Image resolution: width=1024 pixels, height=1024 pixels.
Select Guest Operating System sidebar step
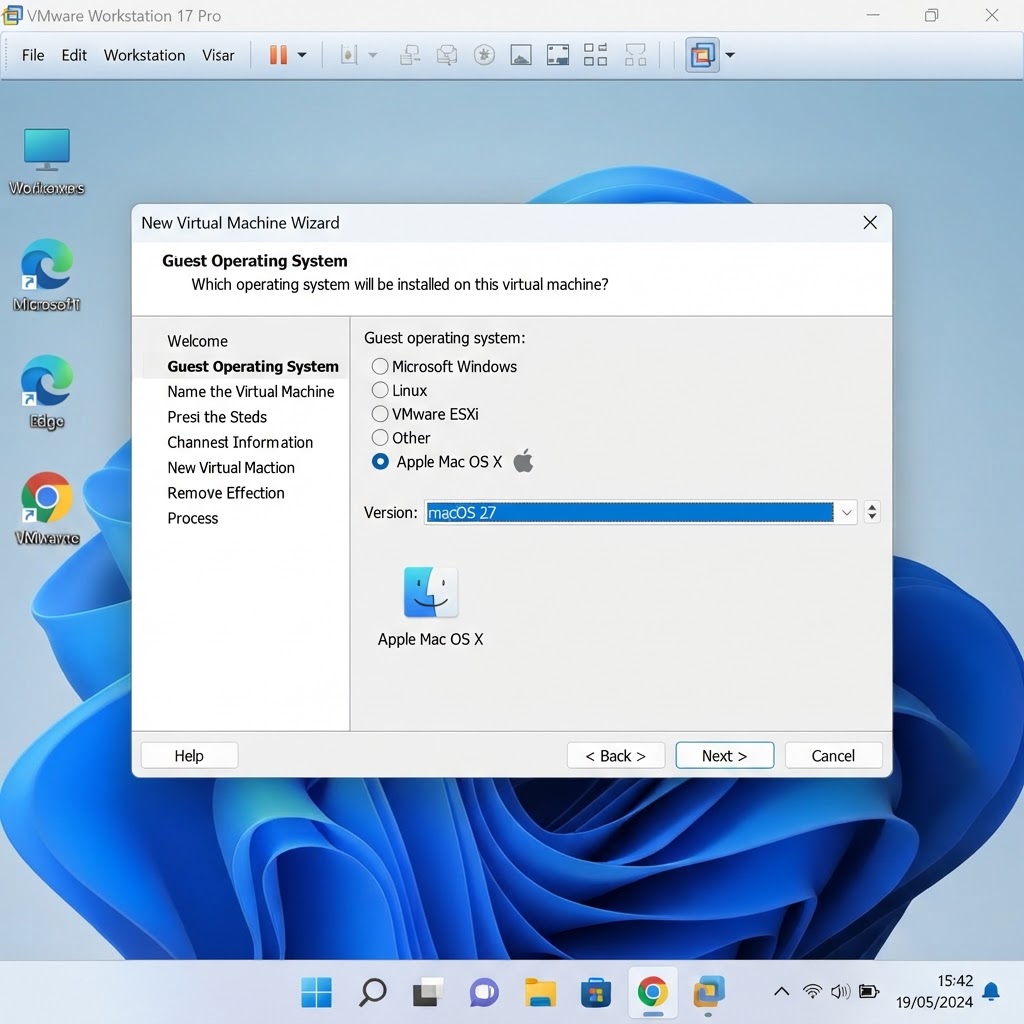pyautogui.click(x=253, y=366)
